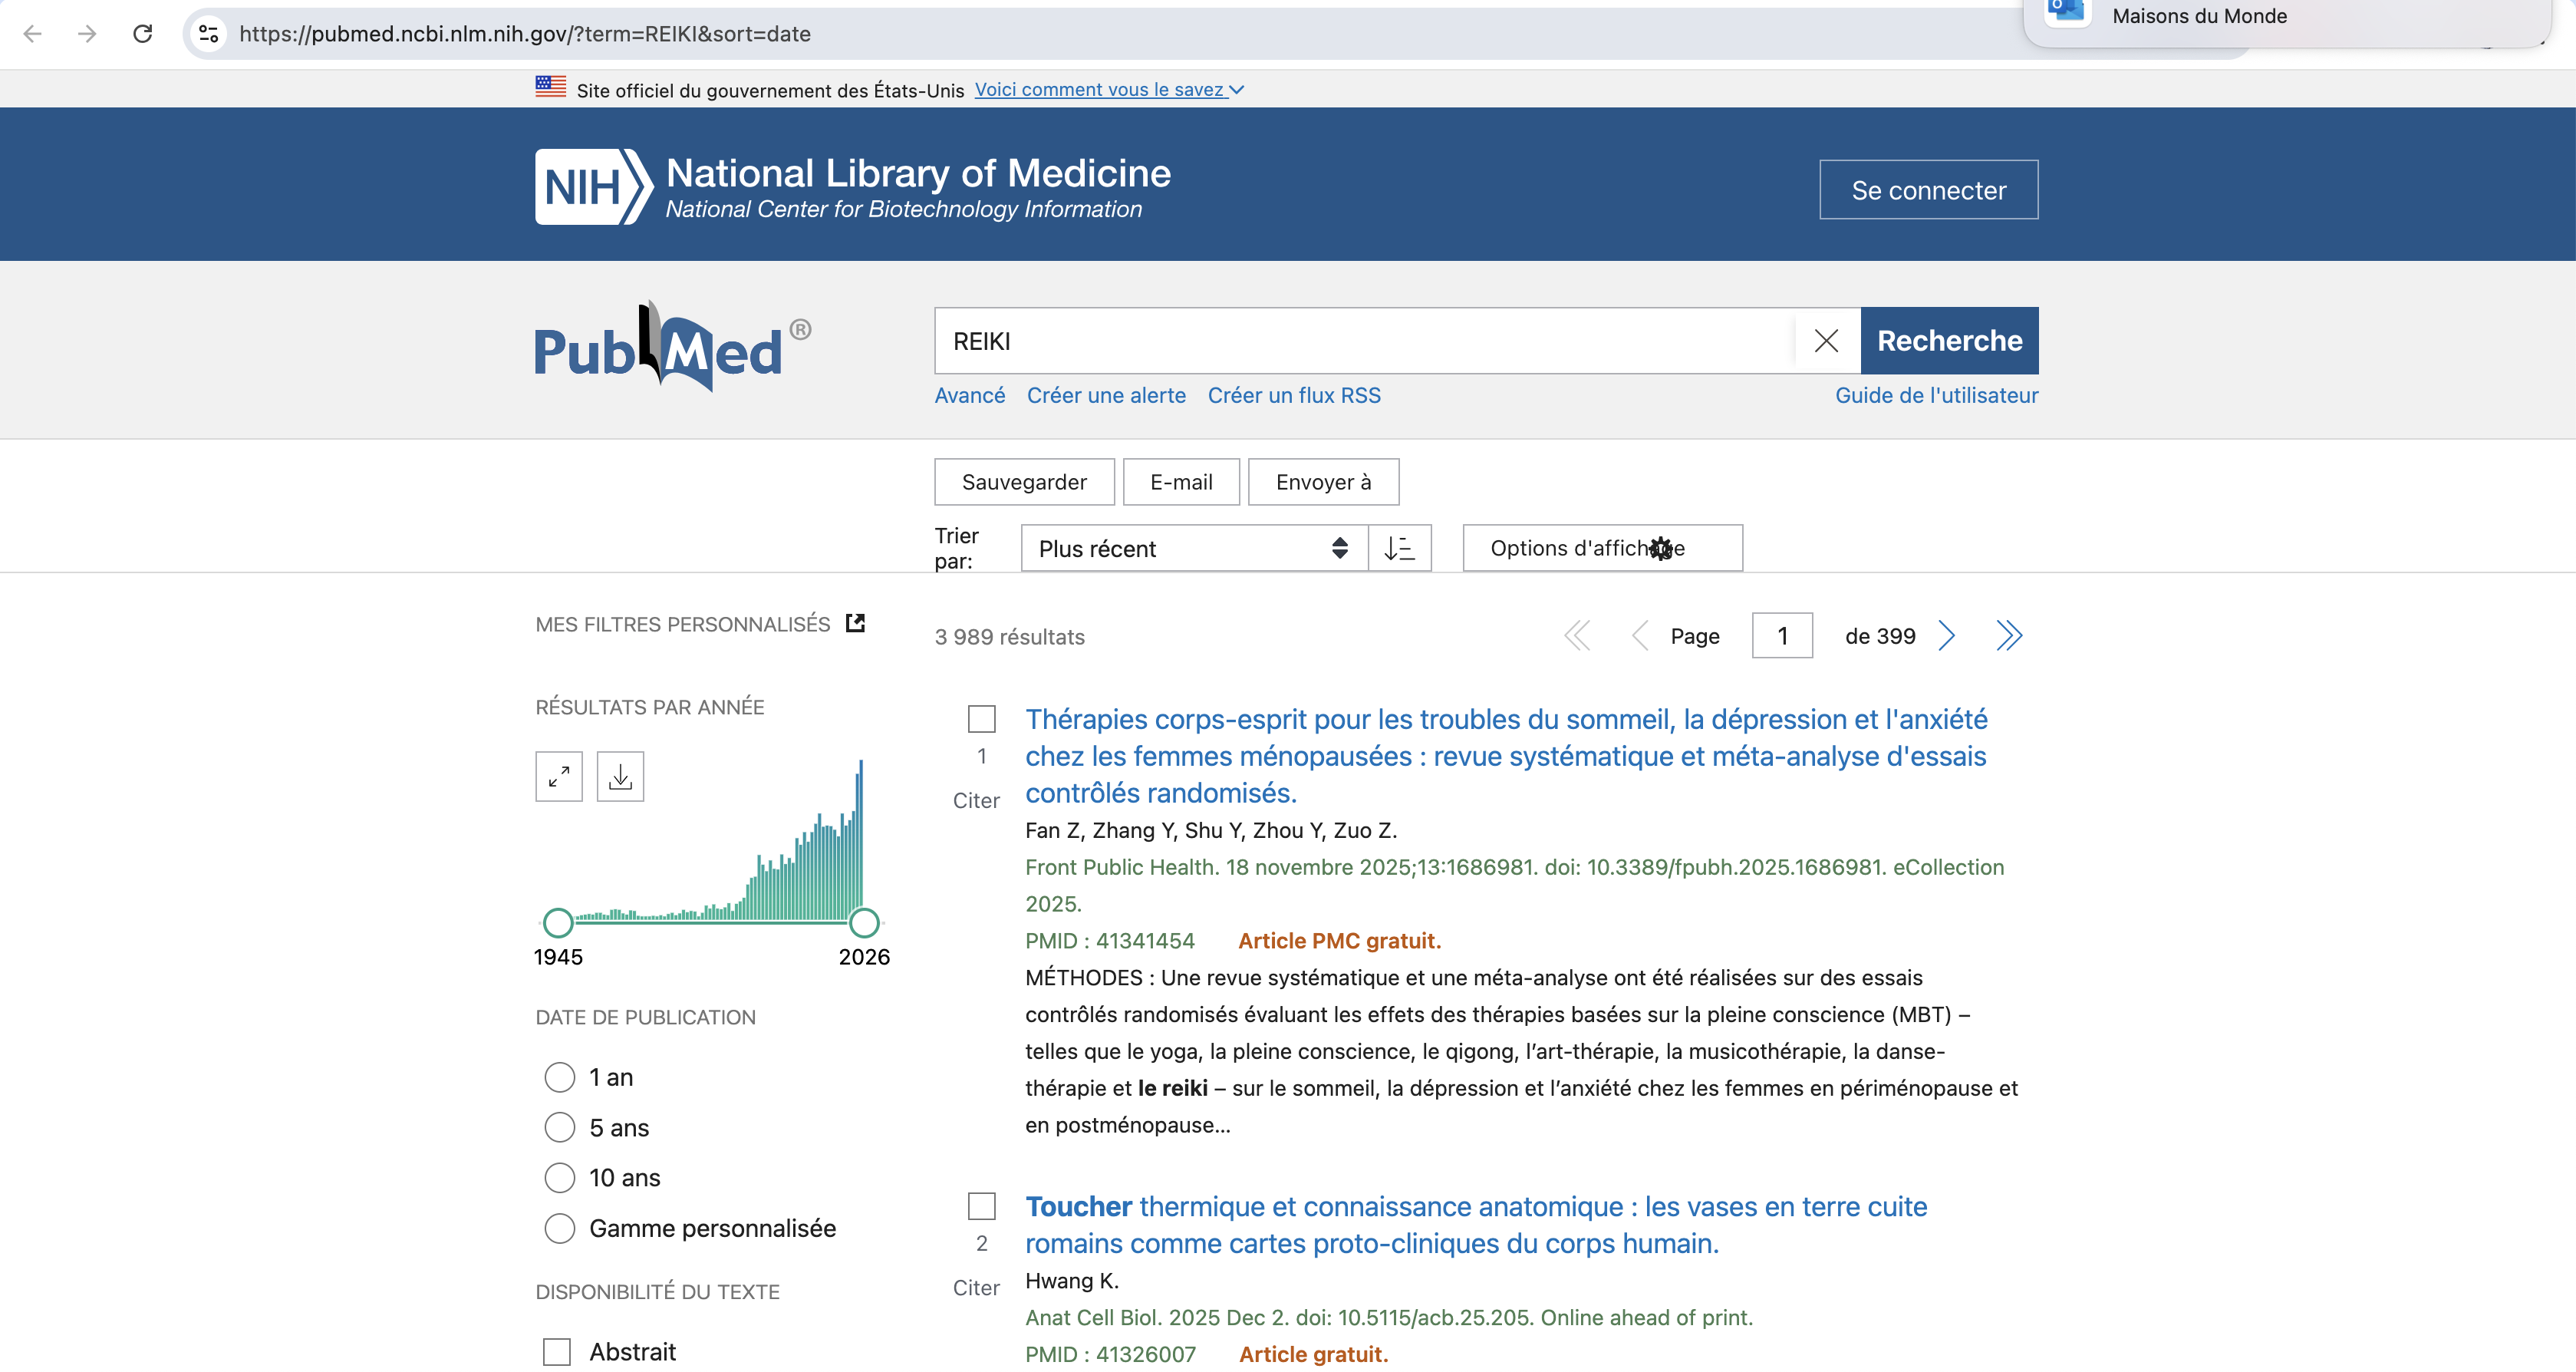
Task: Open custom filters external link icon
Action: (x=856, y=623)
